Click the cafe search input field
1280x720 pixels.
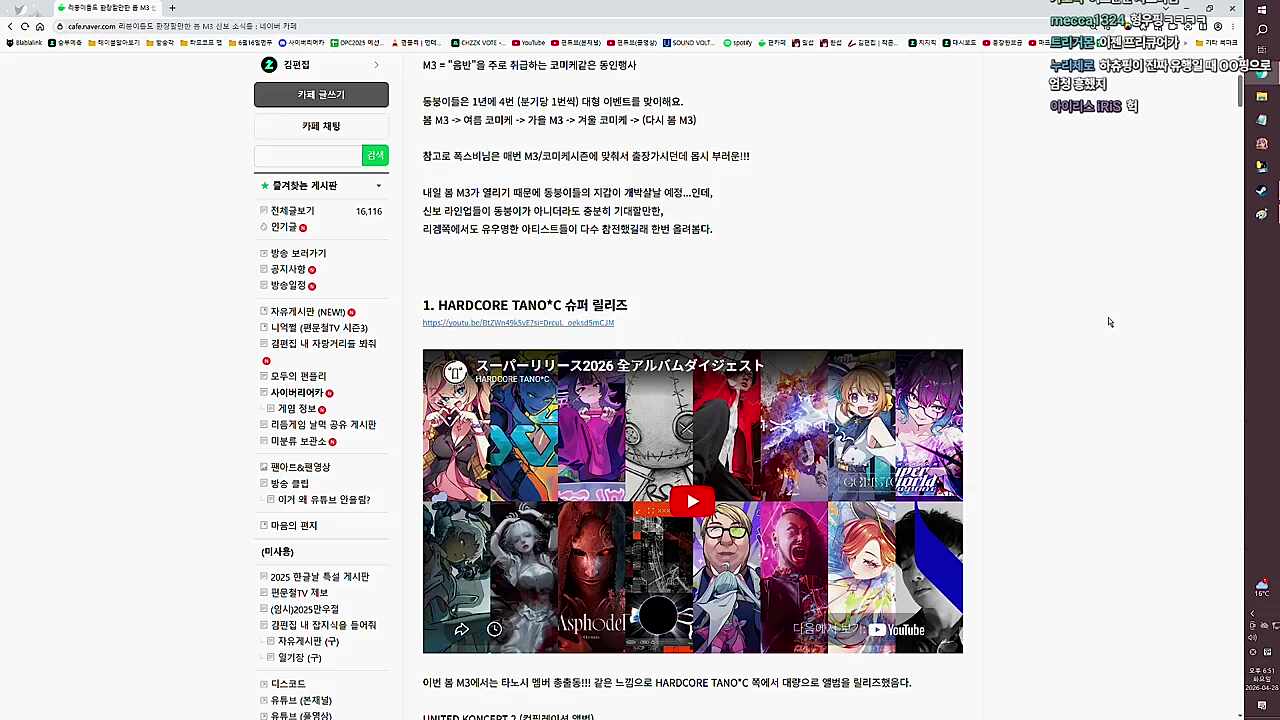[308, 156]
